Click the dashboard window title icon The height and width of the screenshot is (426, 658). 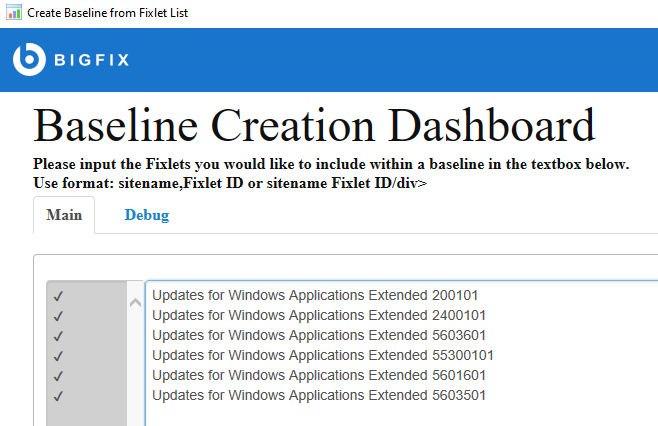click(x=14, y=12)
